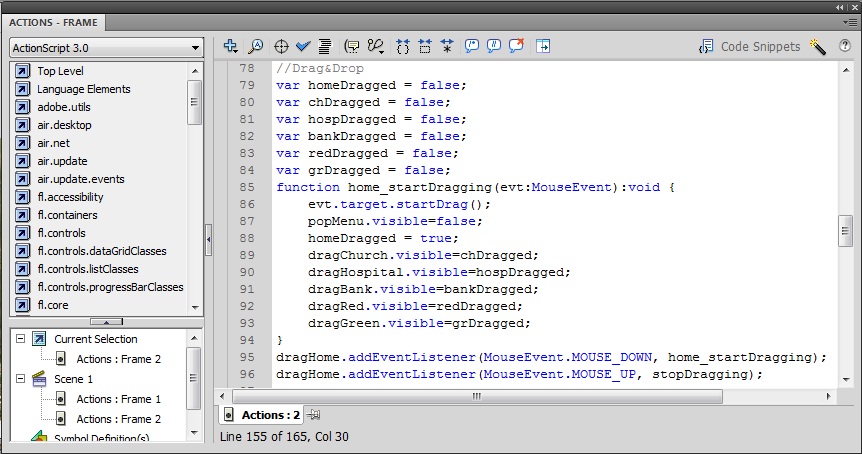Open fl.controls.listClasses package
Viewport: 862px width, 454px height.
(87, 269)
